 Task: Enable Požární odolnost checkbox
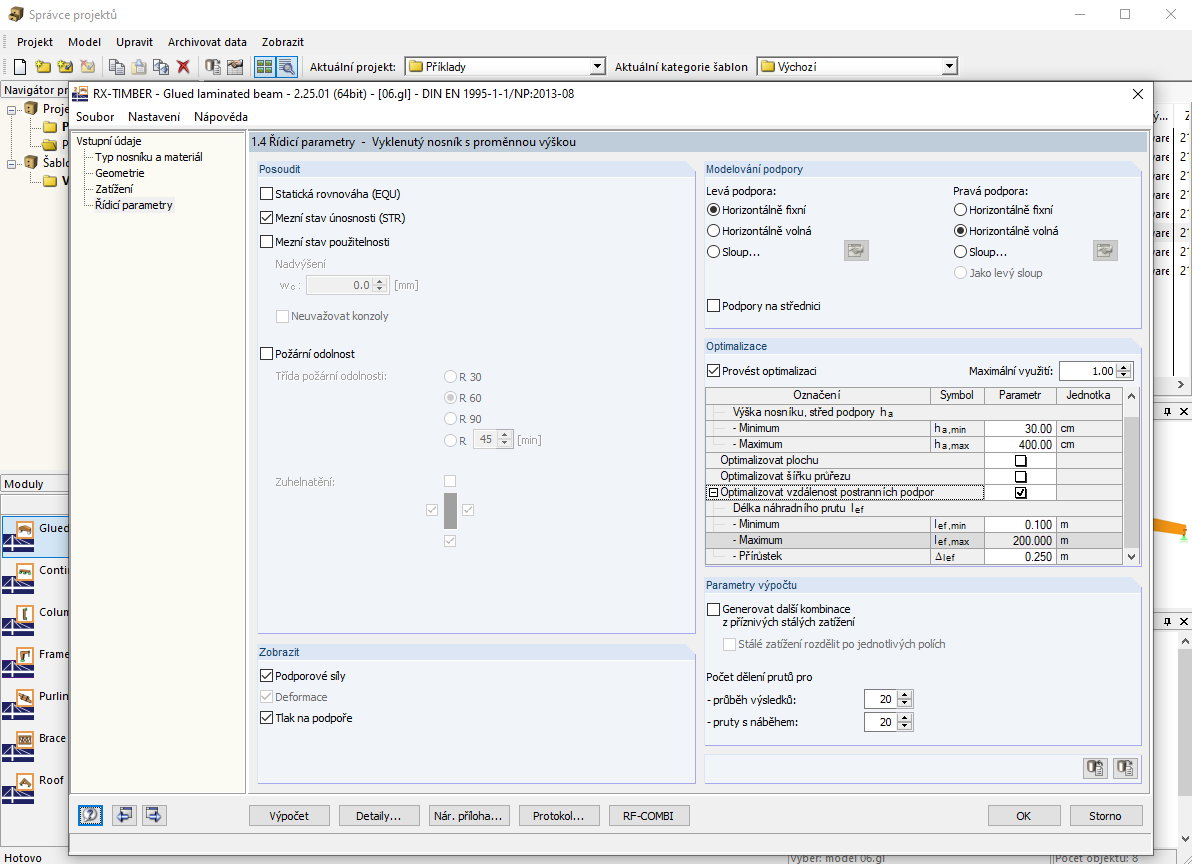[x=266, y=353]
